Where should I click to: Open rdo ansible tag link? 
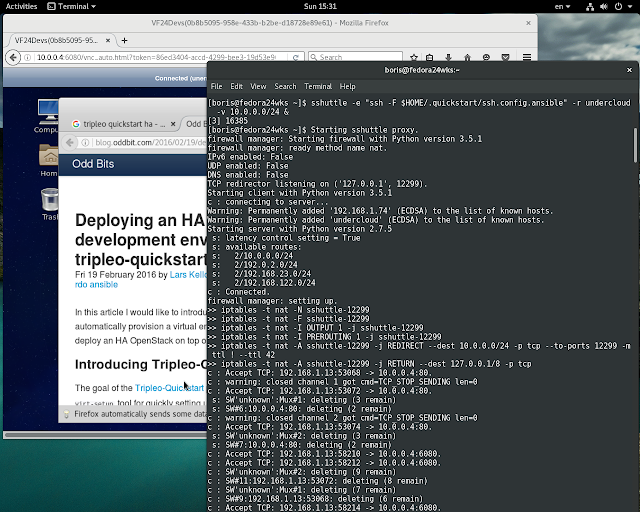[96, 285]
